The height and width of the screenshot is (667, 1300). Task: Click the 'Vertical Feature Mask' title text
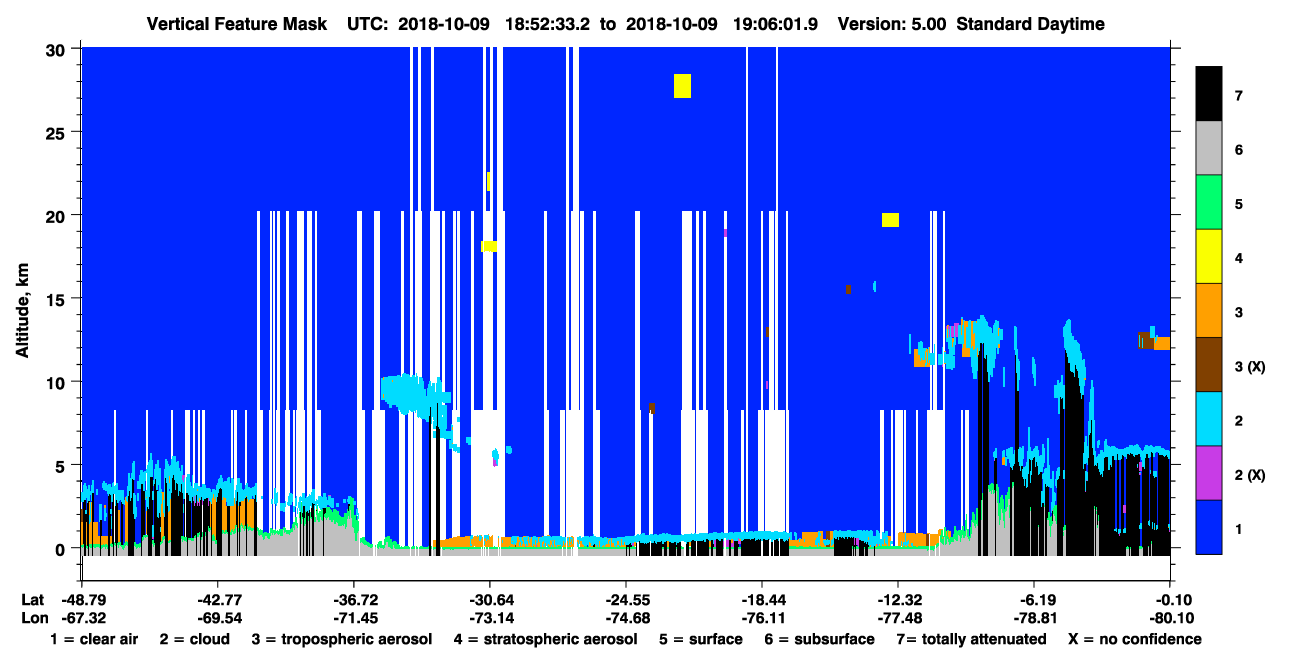coord(236,24)
